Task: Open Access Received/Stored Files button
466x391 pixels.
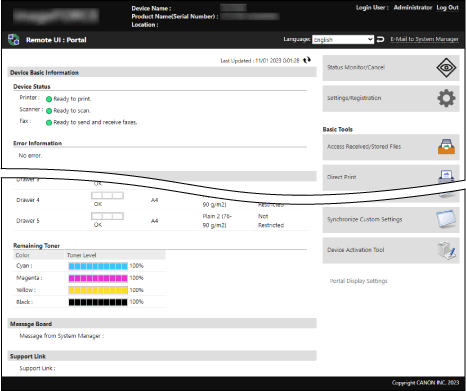Action: point(391,147)
